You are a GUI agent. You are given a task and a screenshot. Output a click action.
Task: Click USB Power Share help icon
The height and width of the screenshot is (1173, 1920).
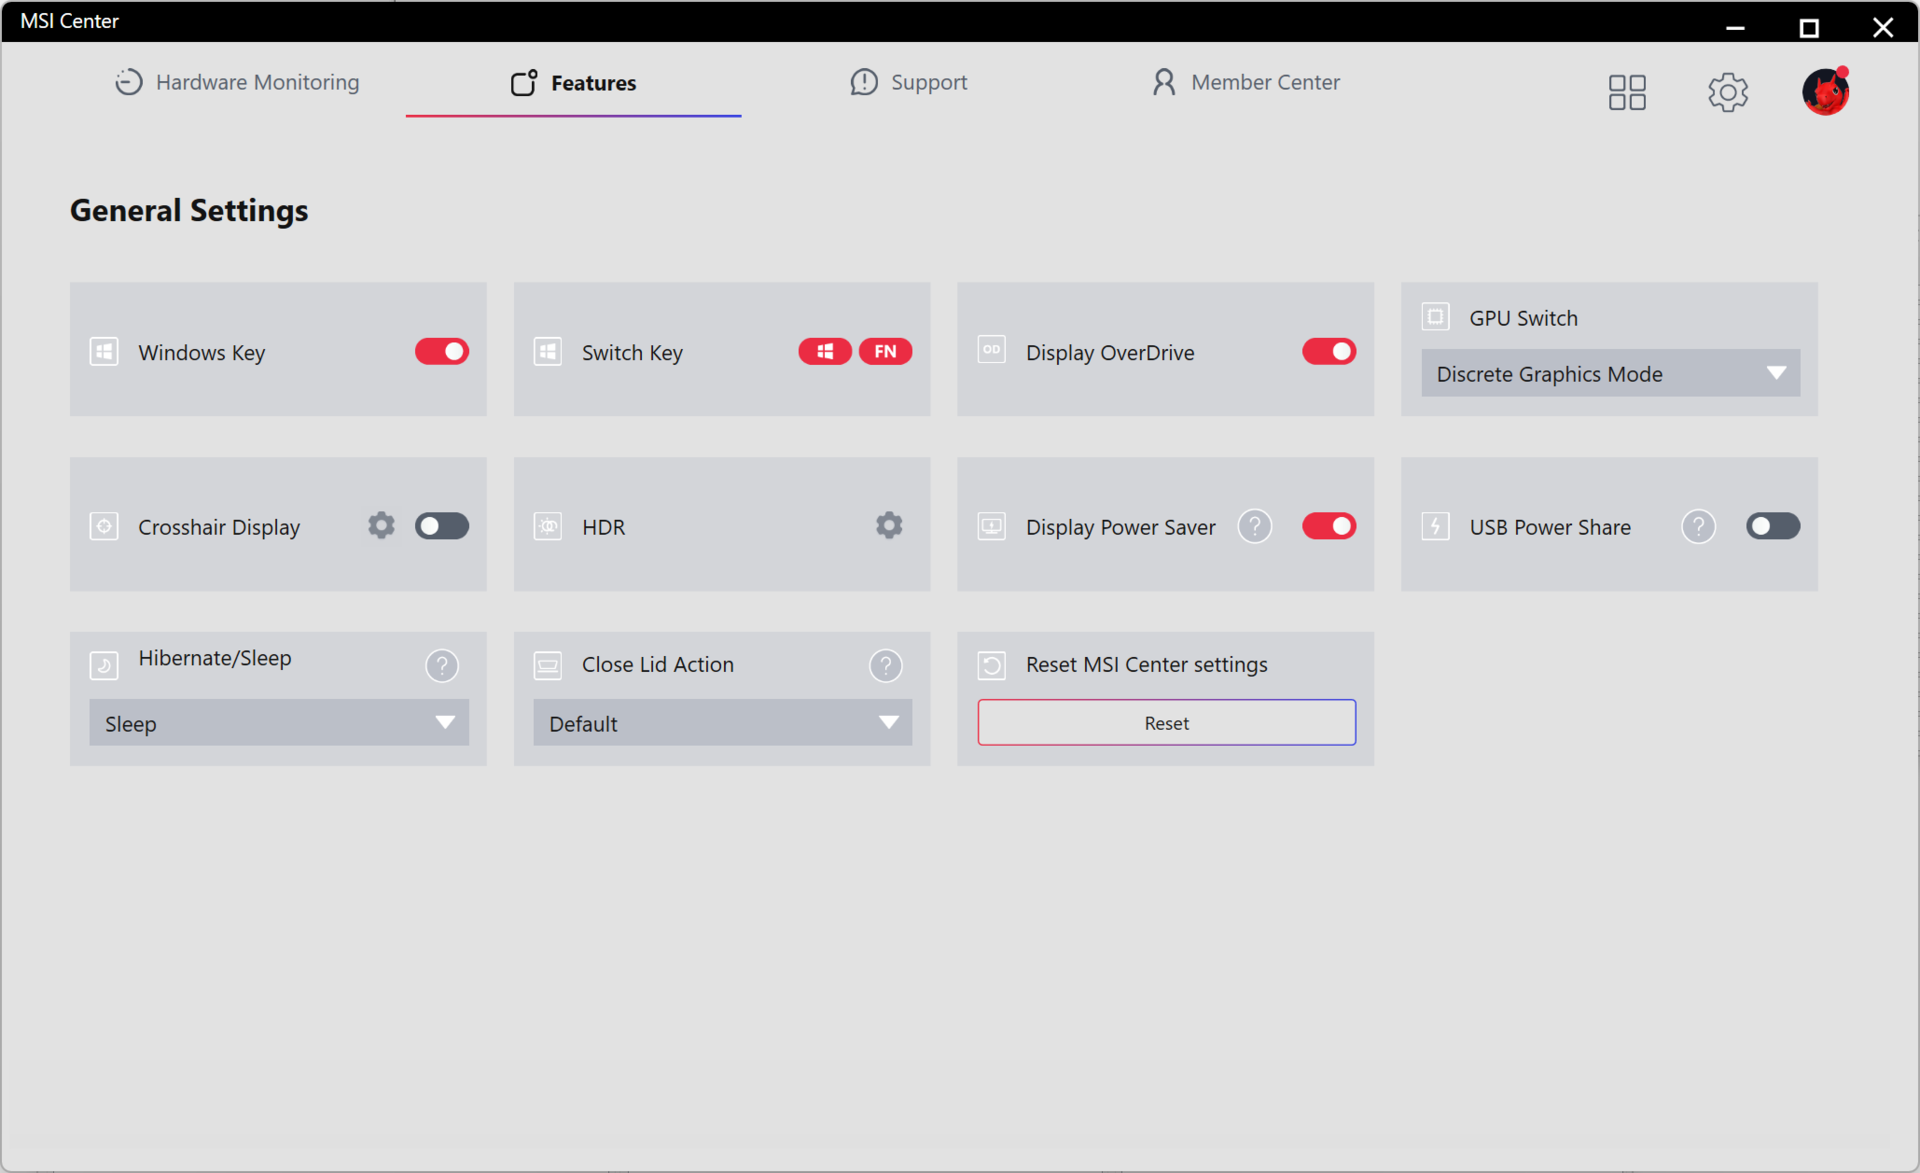click(1697, 526)
